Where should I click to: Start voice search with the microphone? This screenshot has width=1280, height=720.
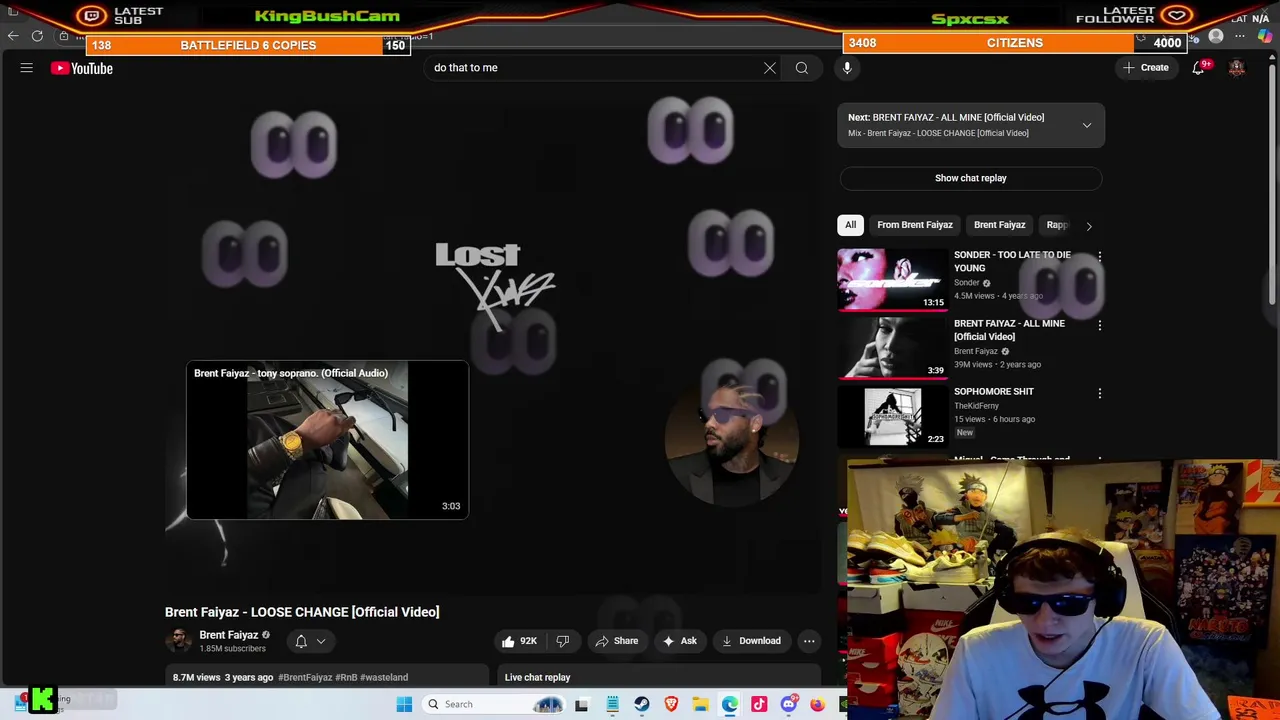847,68
